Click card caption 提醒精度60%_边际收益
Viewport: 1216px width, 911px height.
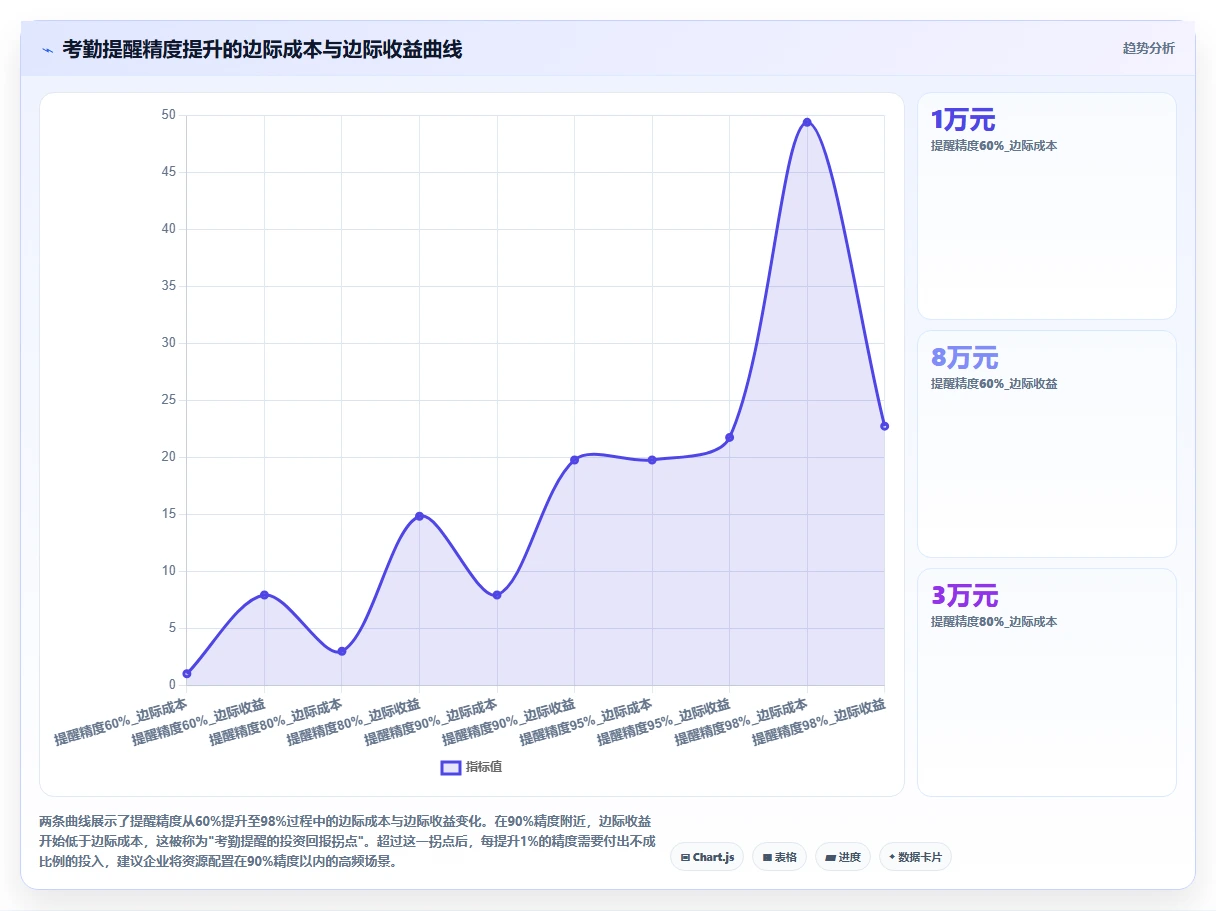[x=994, y=384]
